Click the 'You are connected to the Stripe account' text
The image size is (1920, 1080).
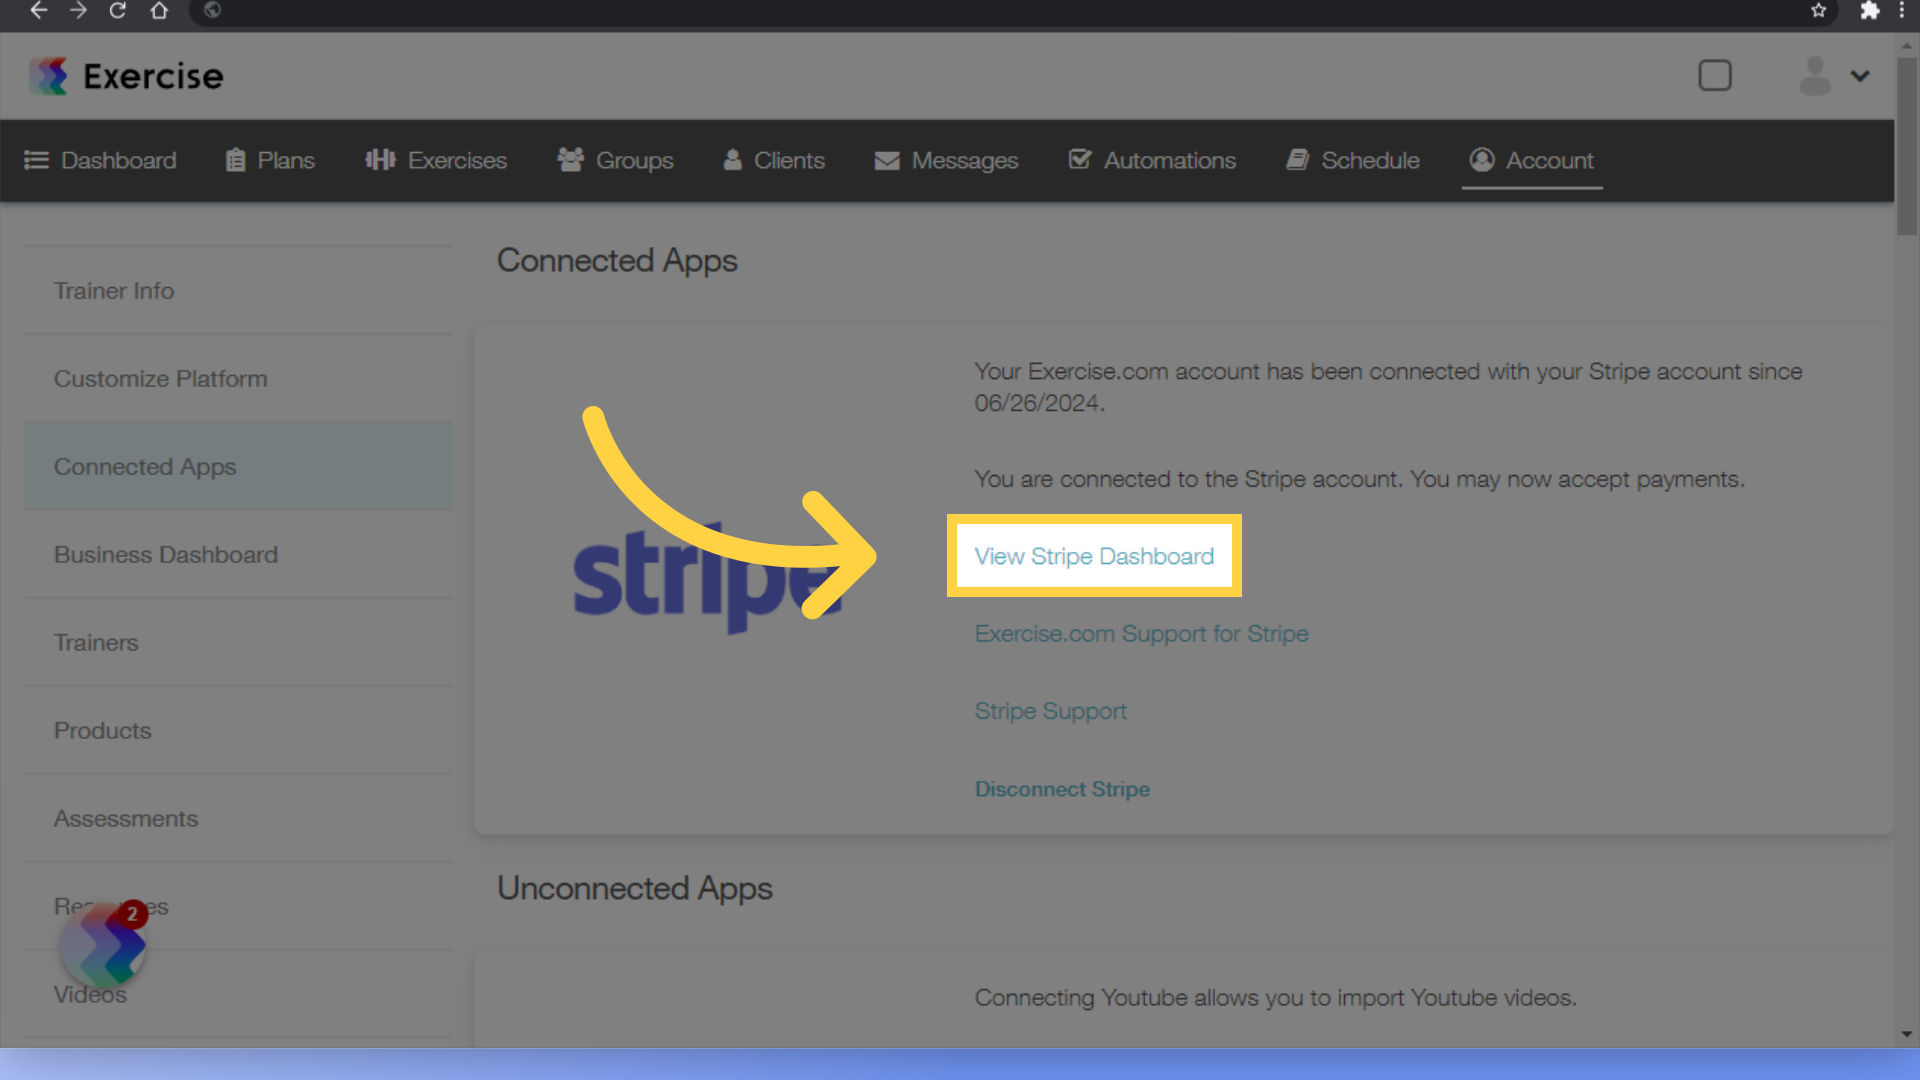1359,480
